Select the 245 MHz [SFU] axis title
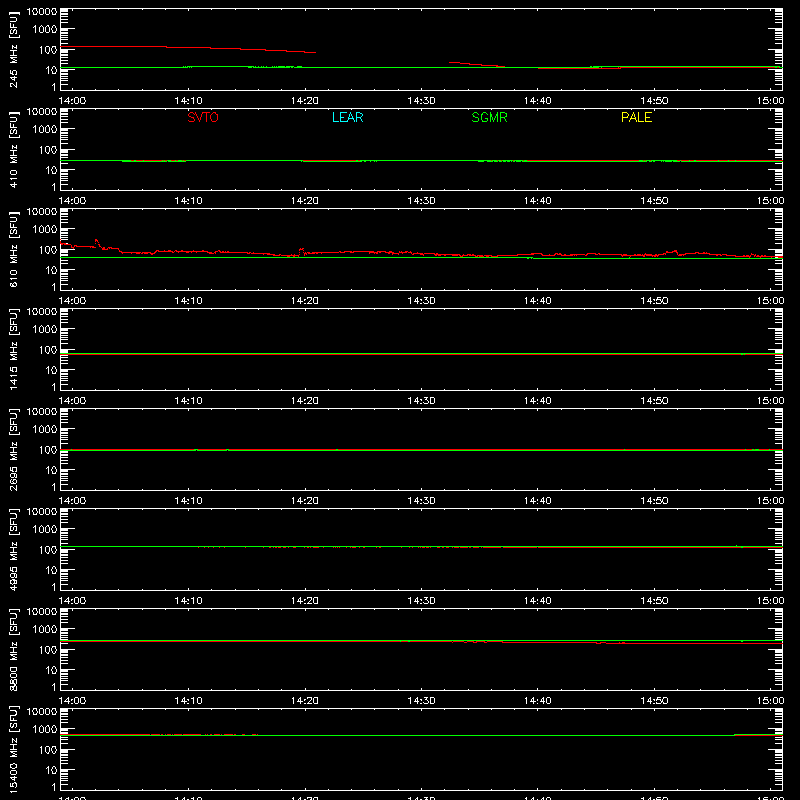The height and width of the screenshot is (800, 800). point(13,49)
